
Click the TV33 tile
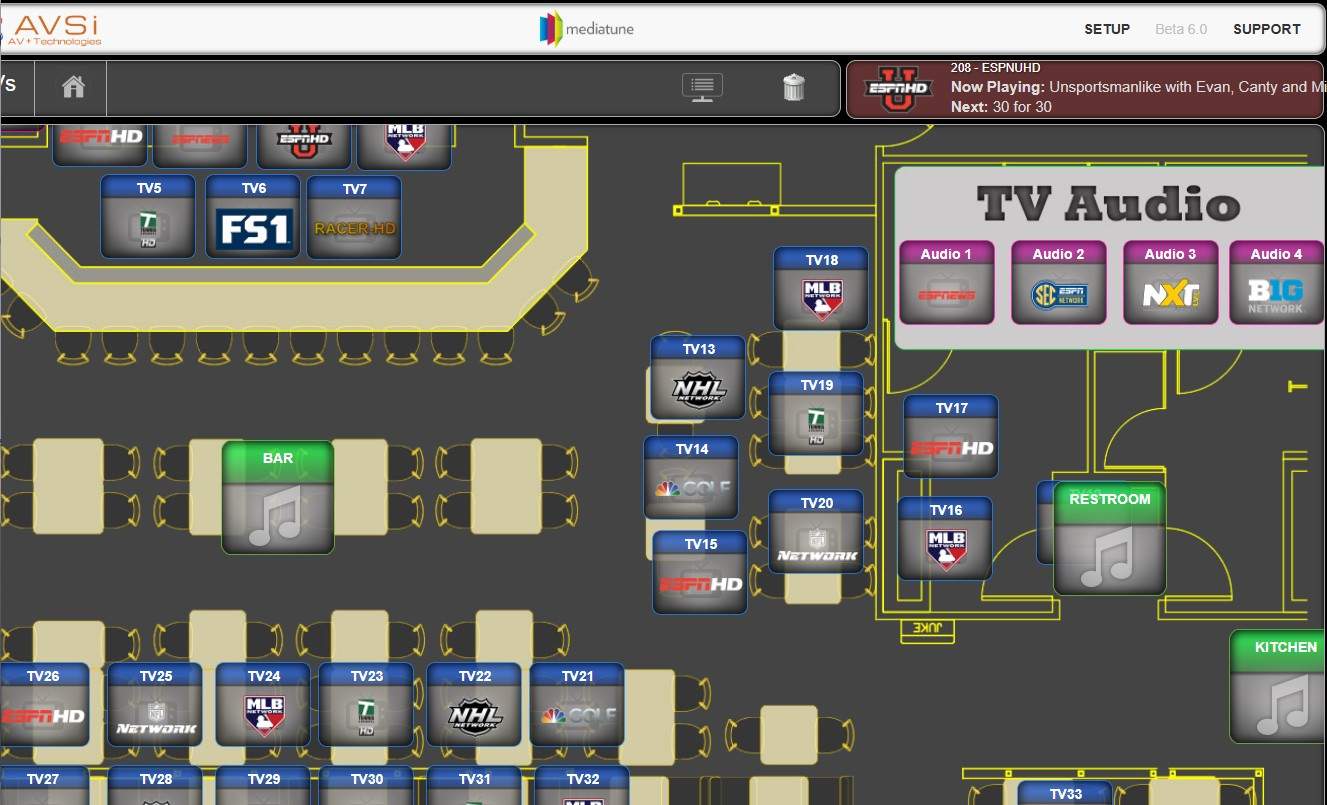point(1065,794)
